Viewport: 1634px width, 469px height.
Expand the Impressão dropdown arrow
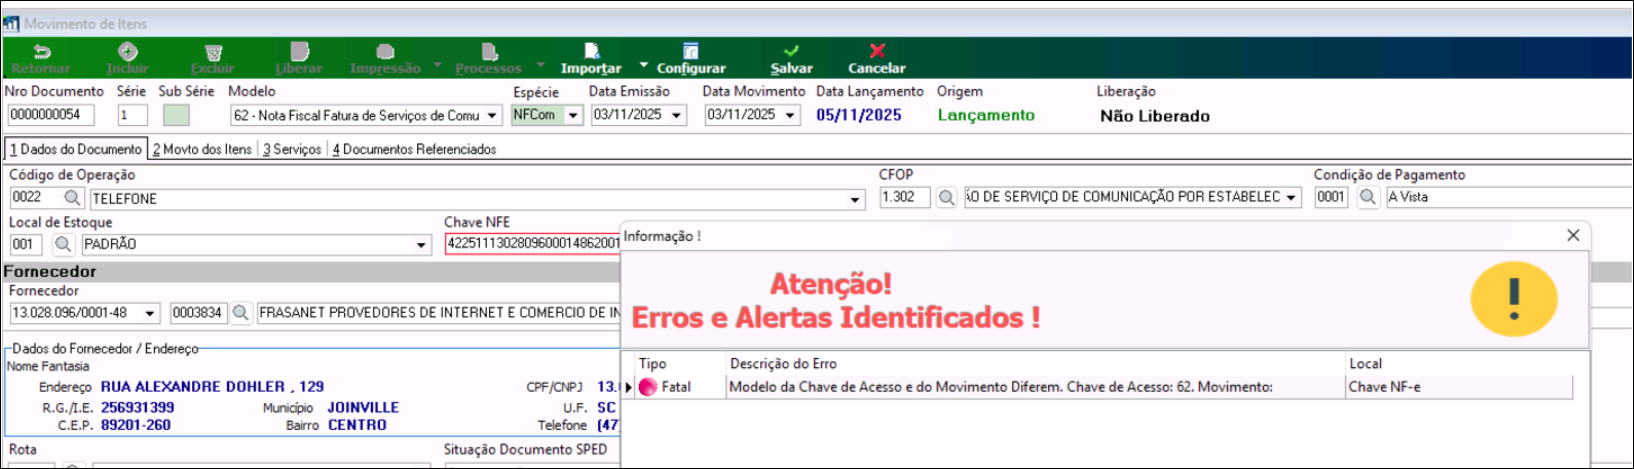coord(437,66)
